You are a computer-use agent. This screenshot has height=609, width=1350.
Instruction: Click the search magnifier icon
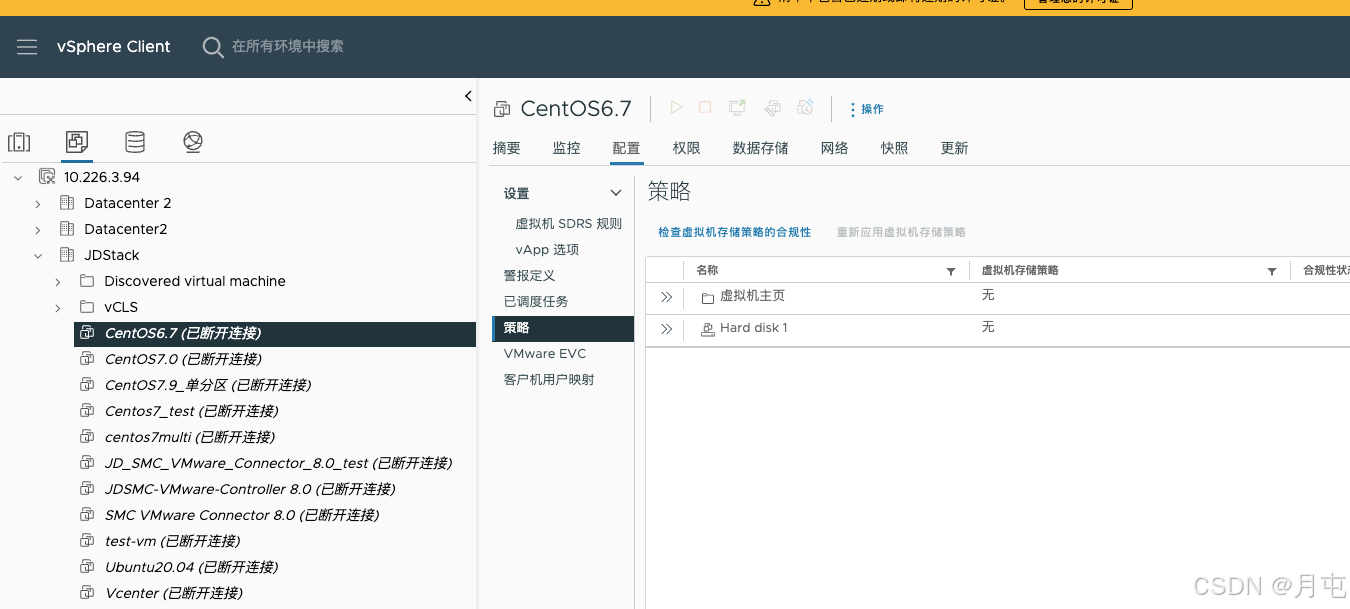(213, 47)
